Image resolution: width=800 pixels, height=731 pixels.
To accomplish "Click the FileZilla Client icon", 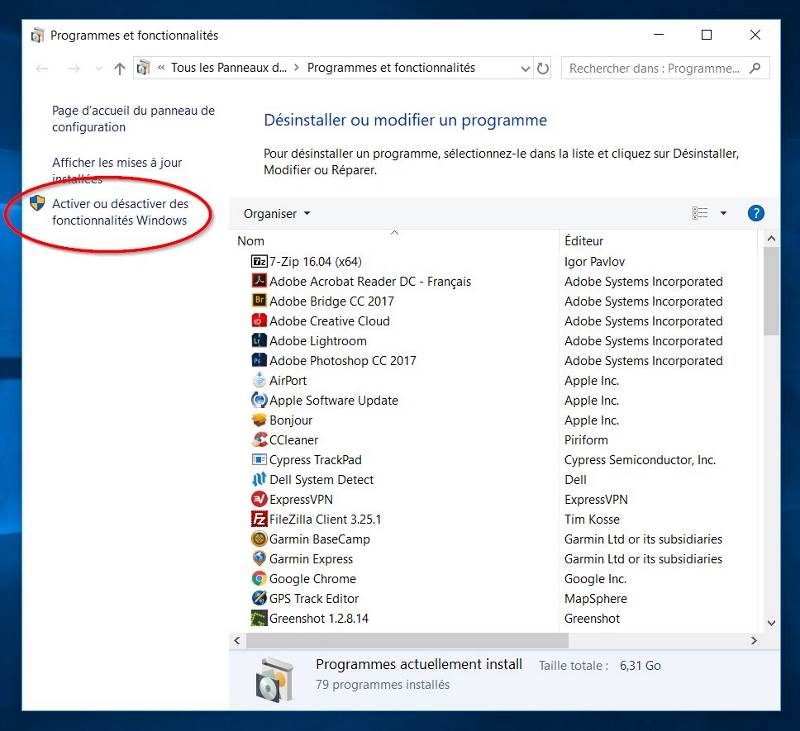I will [x=259, y=519].
